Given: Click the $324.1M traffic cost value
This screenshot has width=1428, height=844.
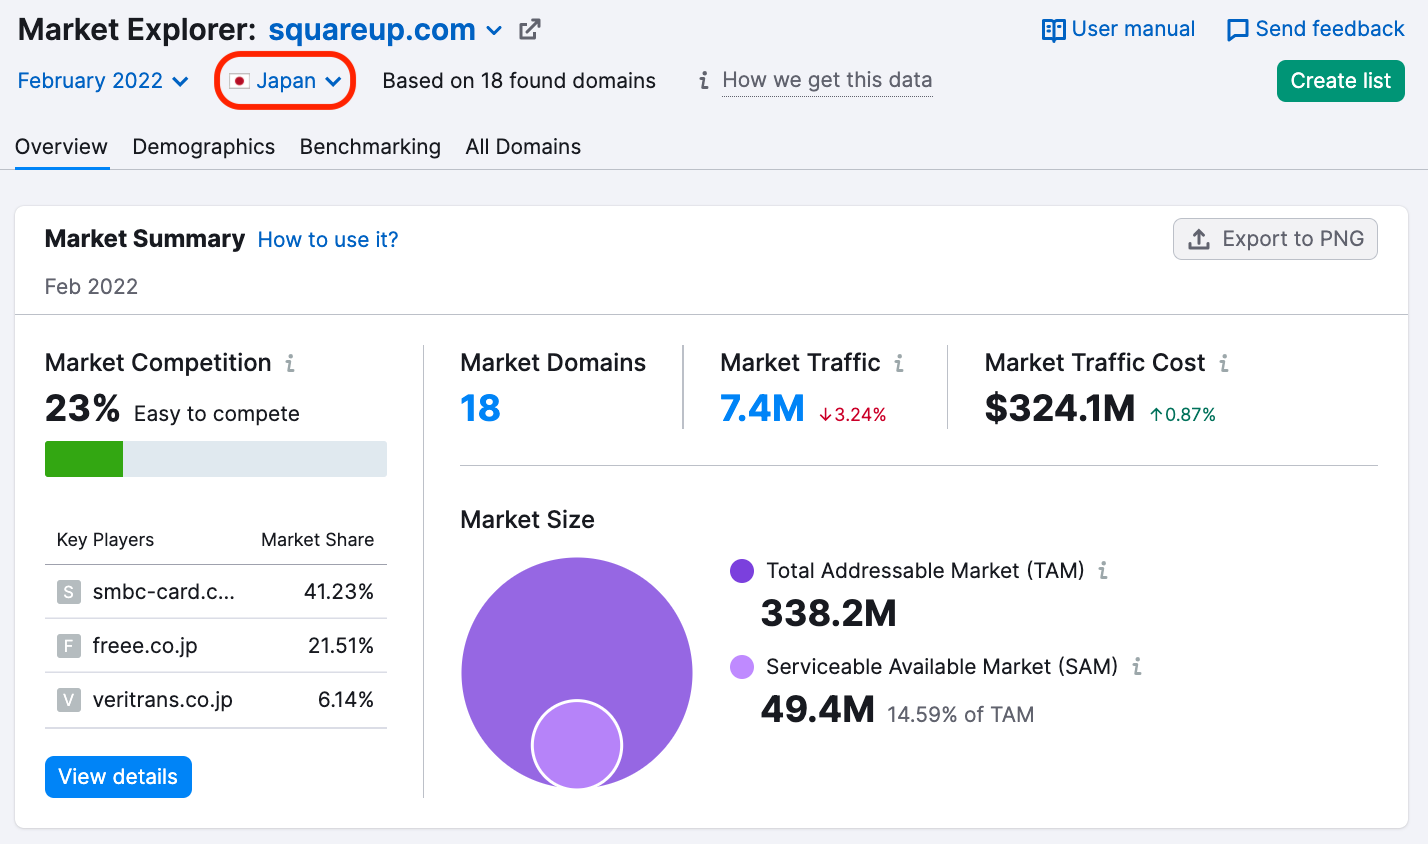Looking at the screenshot, I should pyautogui.click(x=1060, y=408).
